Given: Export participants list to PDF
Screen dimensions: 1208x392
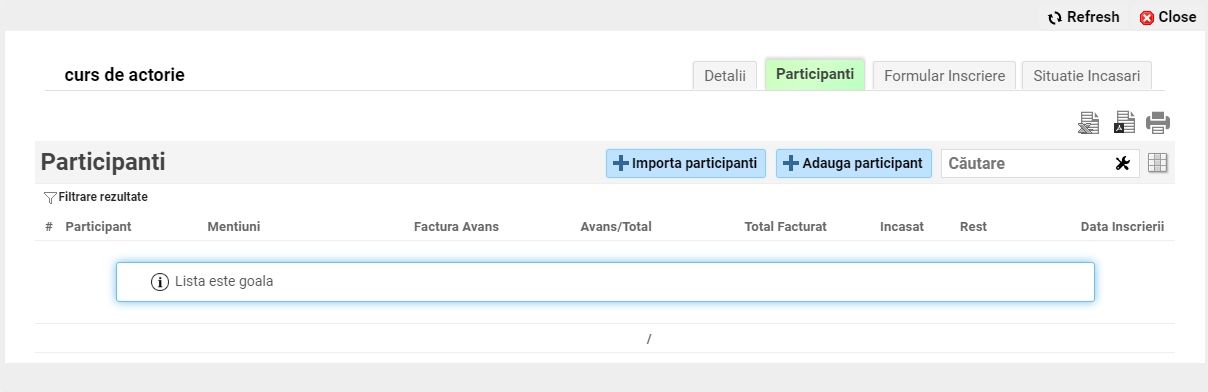Looking at the screenshot, I should tap(1124, 123).
